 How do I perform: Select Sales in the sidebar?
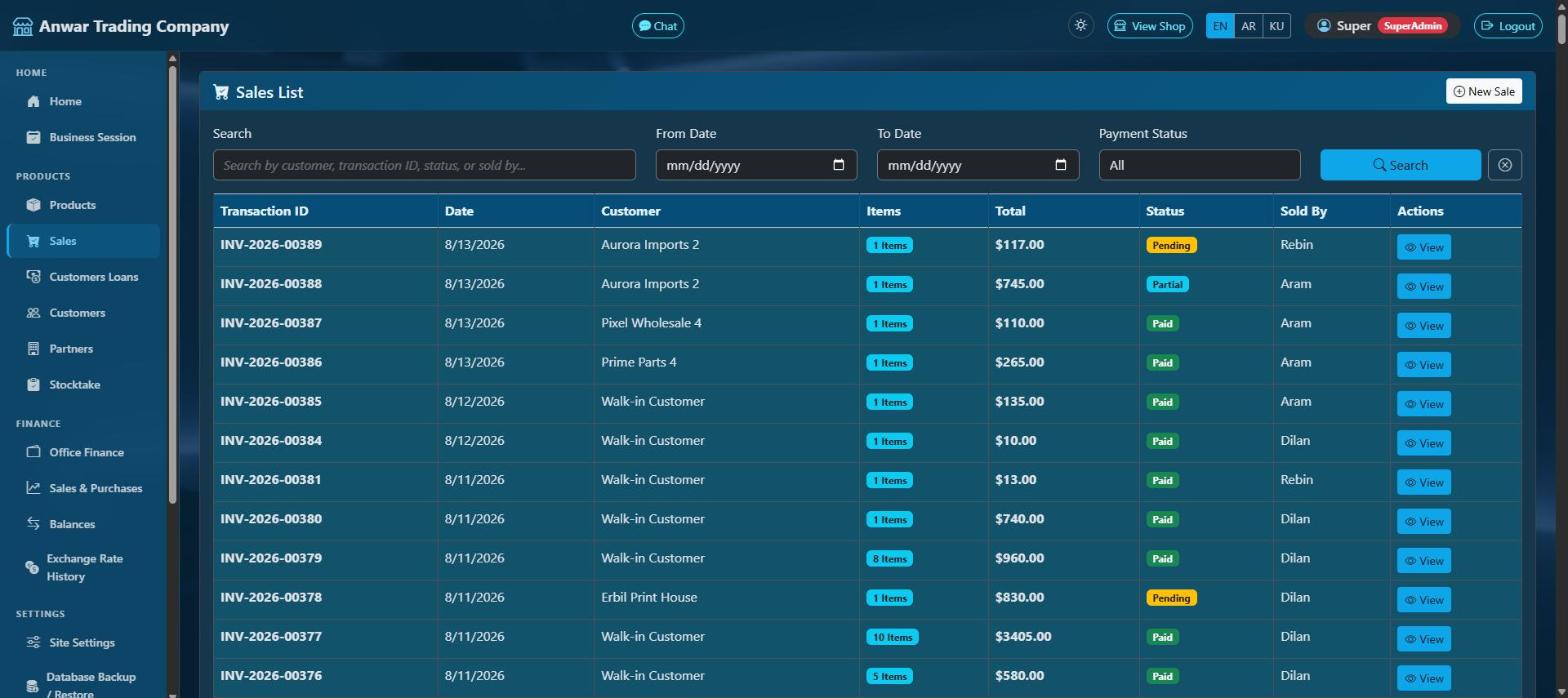83,241
